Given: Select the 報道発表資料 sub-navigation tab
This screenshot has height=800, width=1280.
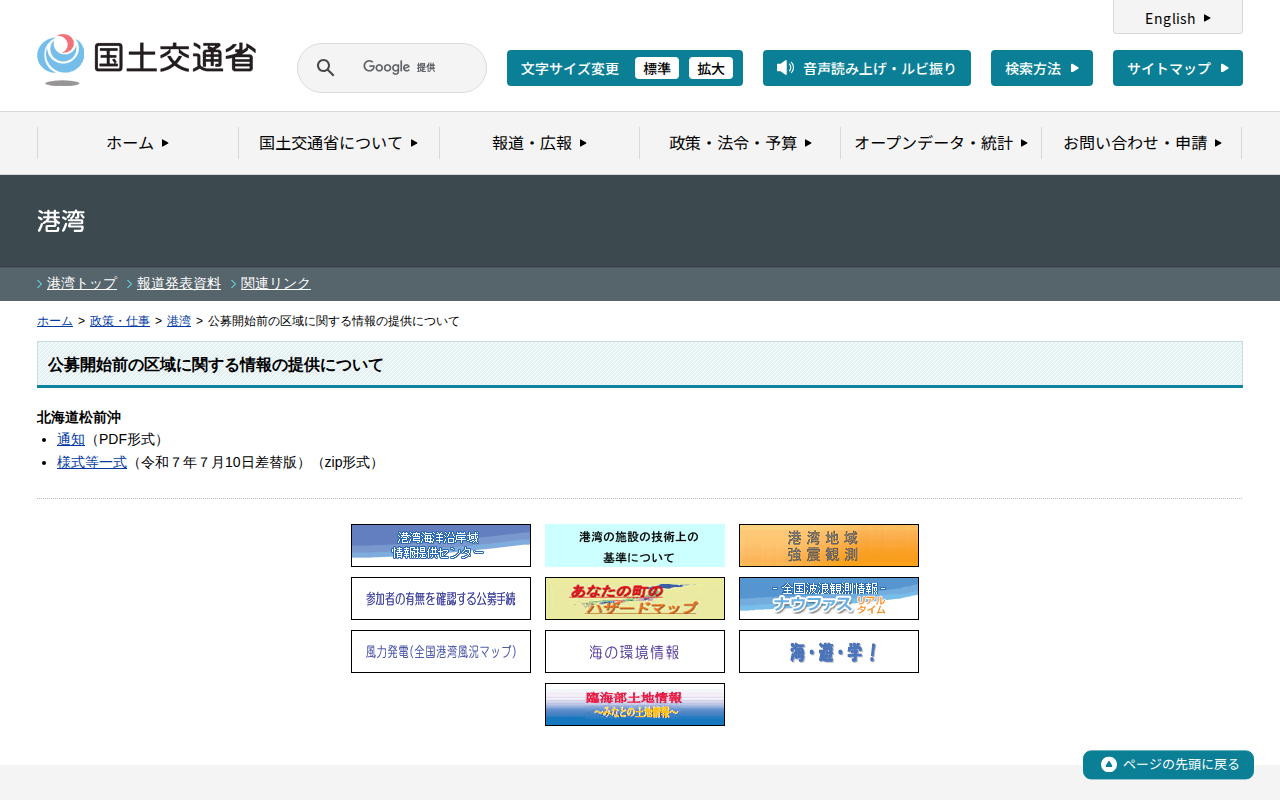Looking at the screenshot, I should pyautogui.click(x=179, y=283).
